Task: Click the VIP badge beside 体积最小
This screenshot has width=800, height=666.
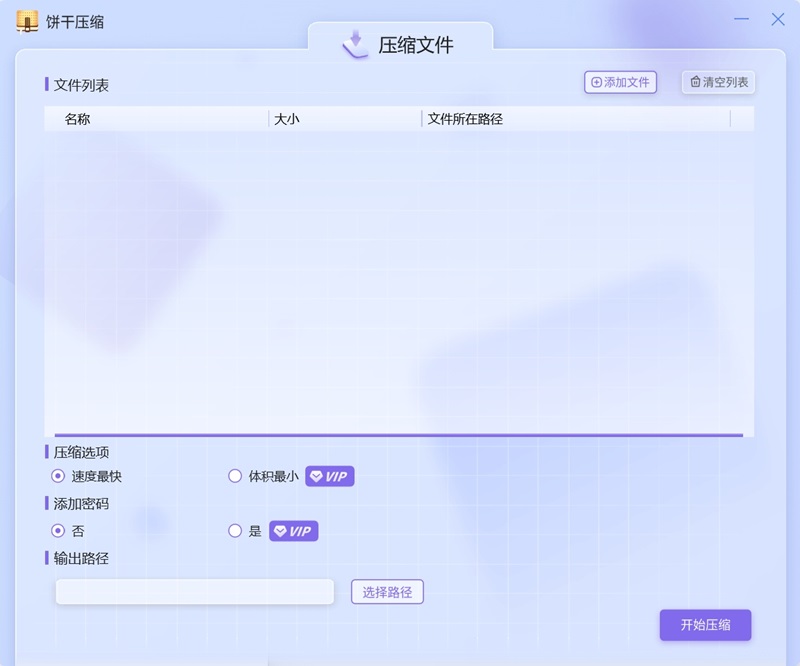Action: pyautogui.click(x=330, y=476)
